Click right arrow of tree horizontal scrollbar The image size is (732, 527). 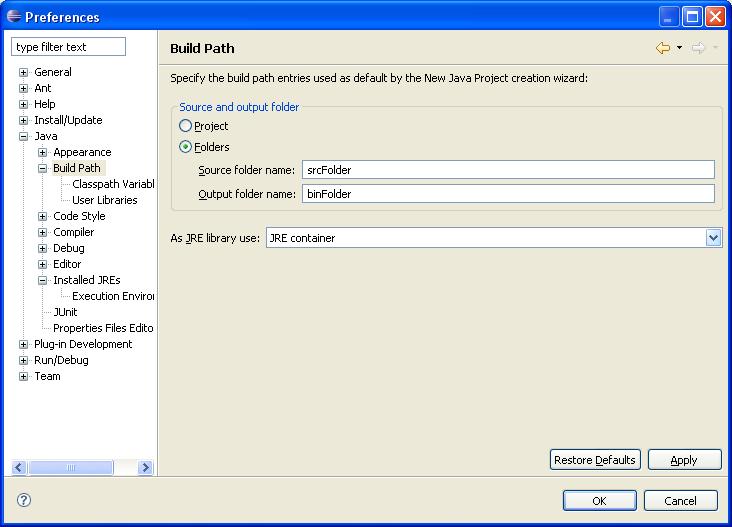point(146,467)
